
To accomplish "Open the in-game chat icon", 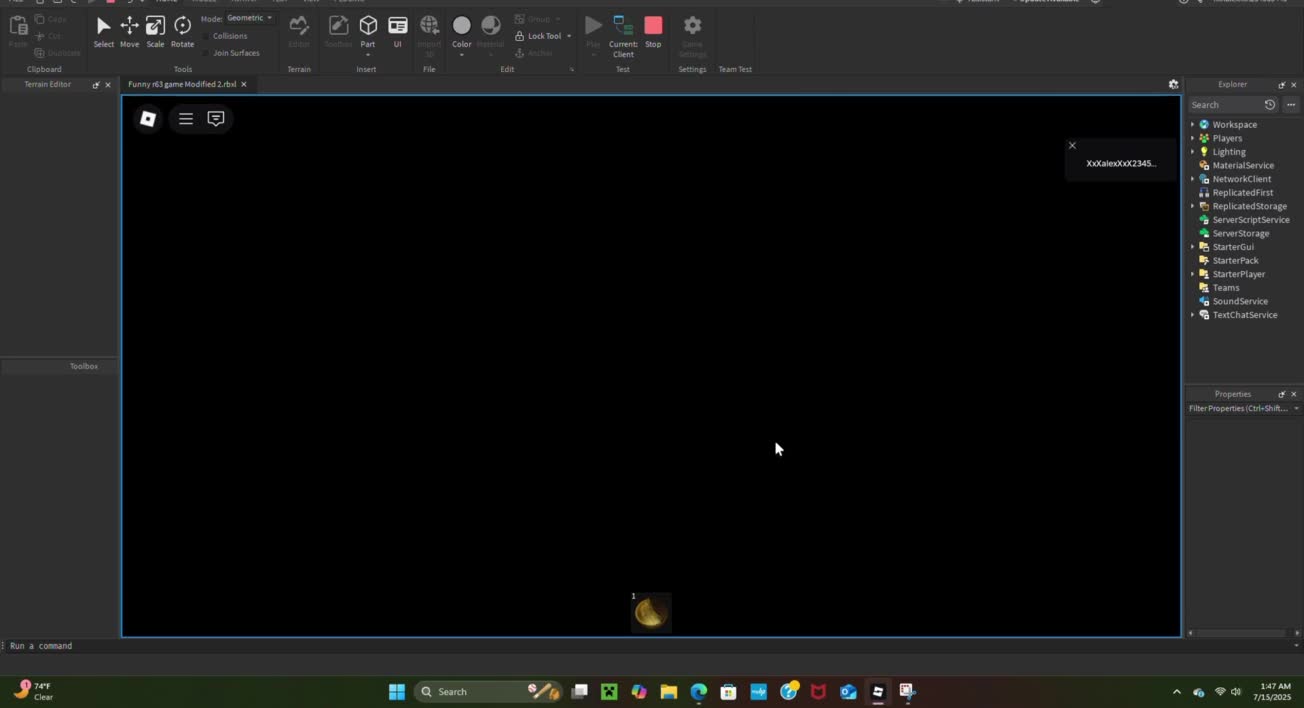I will pyautogui.click(x=216, y=119).
